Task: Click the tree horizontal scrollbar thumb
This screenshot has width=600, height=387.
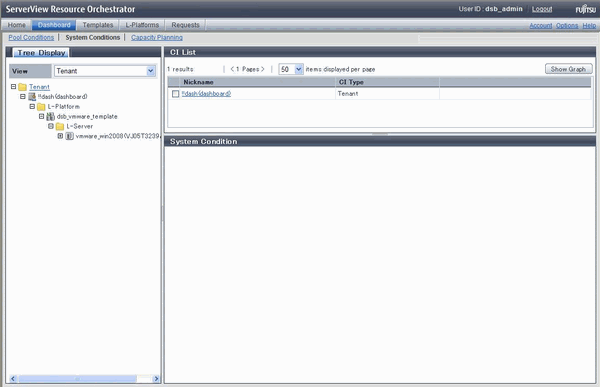Action: tap(78, 379)
